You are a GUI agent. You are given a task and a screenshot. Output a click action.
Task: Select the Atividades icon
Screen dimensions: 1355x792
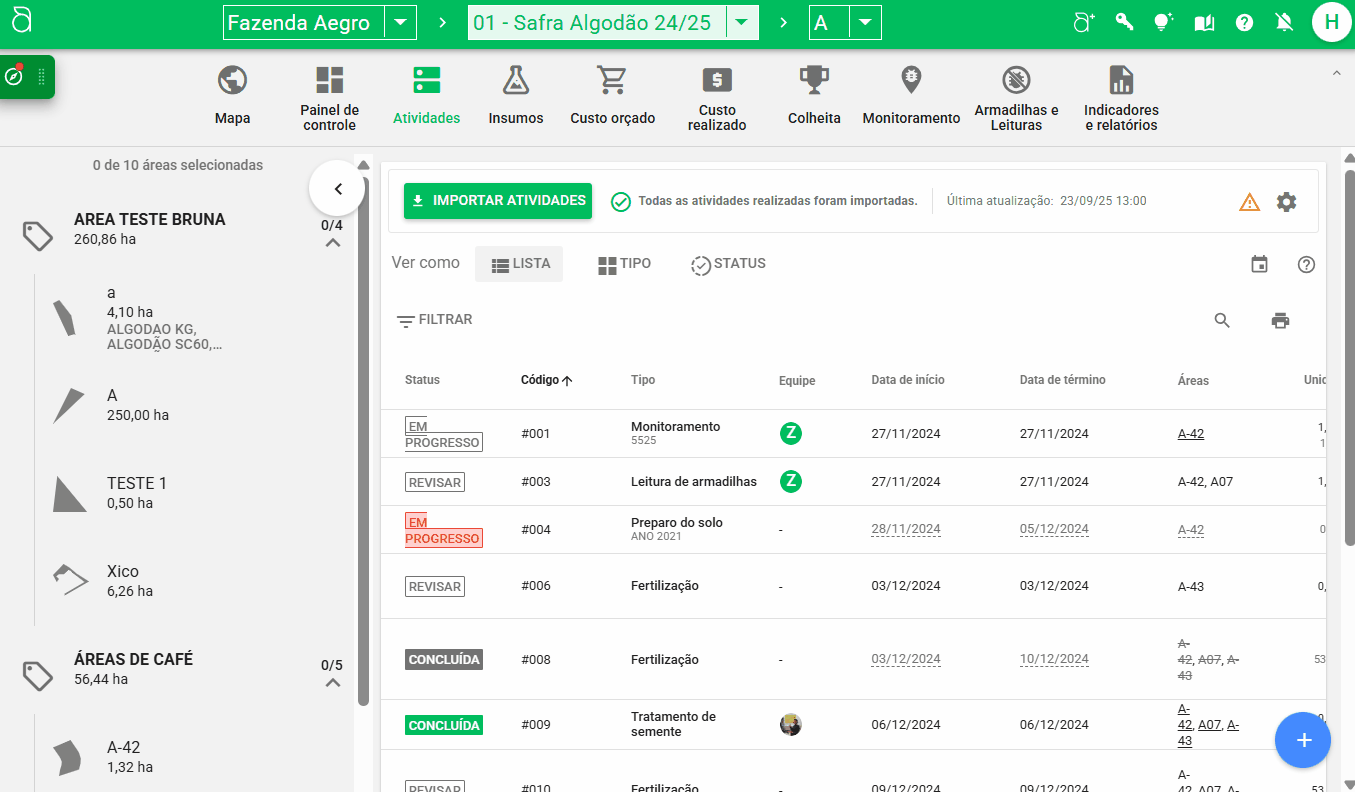click(x=426, y=80)
